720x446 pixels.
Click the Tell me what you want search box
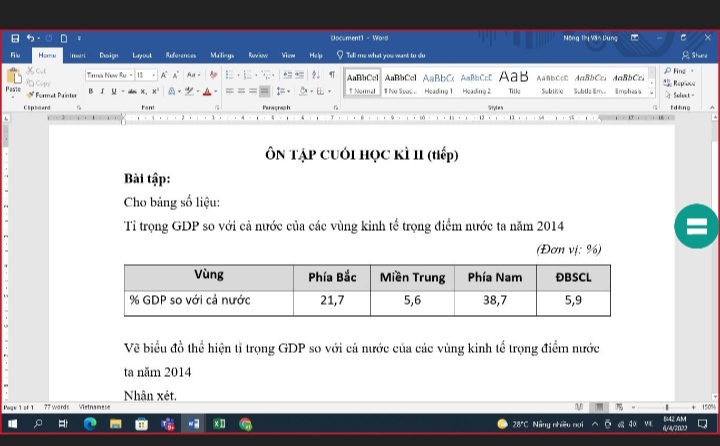coord(385,55)
